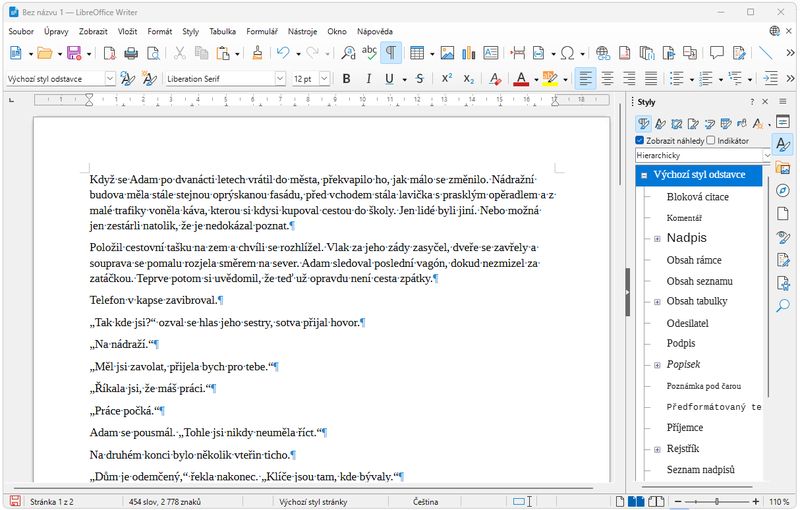Open the Soubor menu
Image resolution: width=800 pixels, height=510 pixels.
[21, 31]
